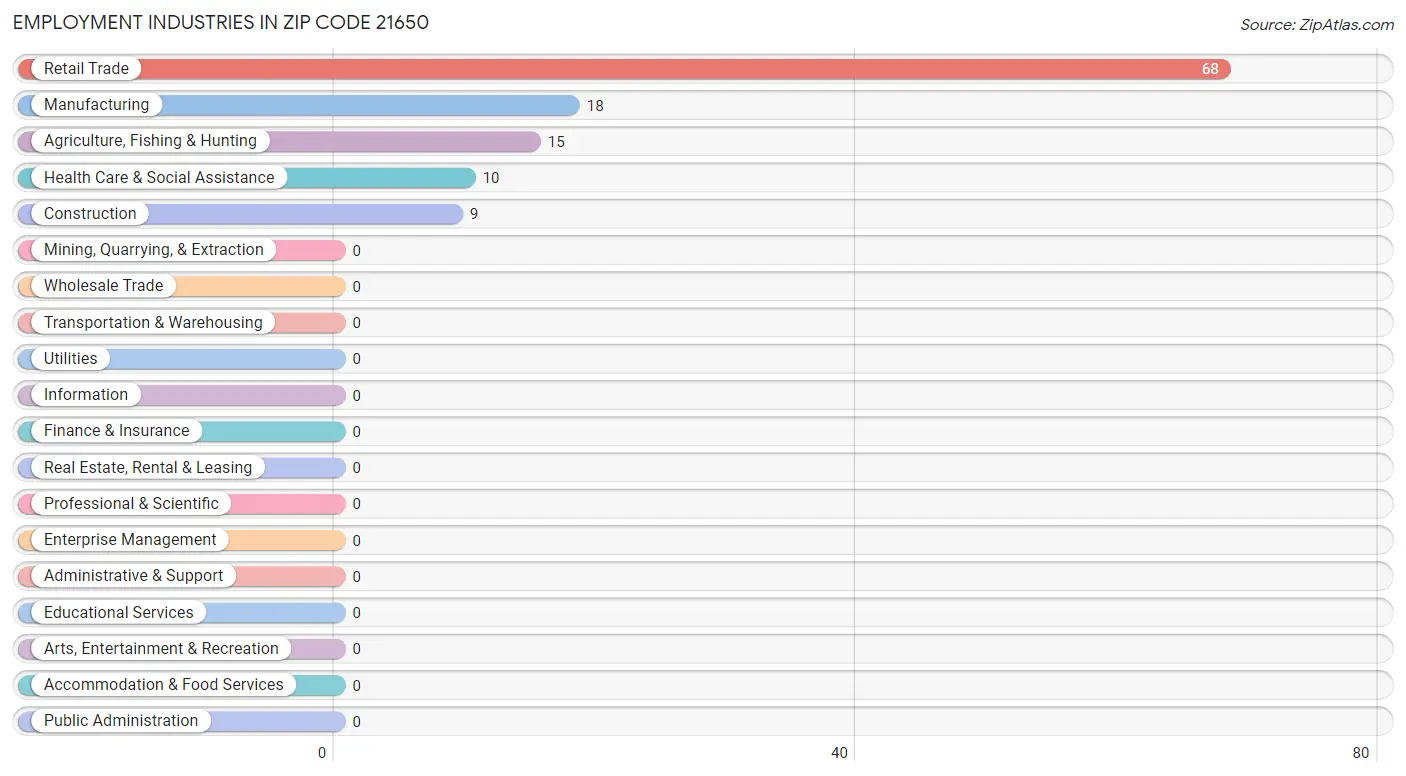Select Accommodation & Food Services label
This screenshot has width=1406, height=776.
tap(164, 685)
